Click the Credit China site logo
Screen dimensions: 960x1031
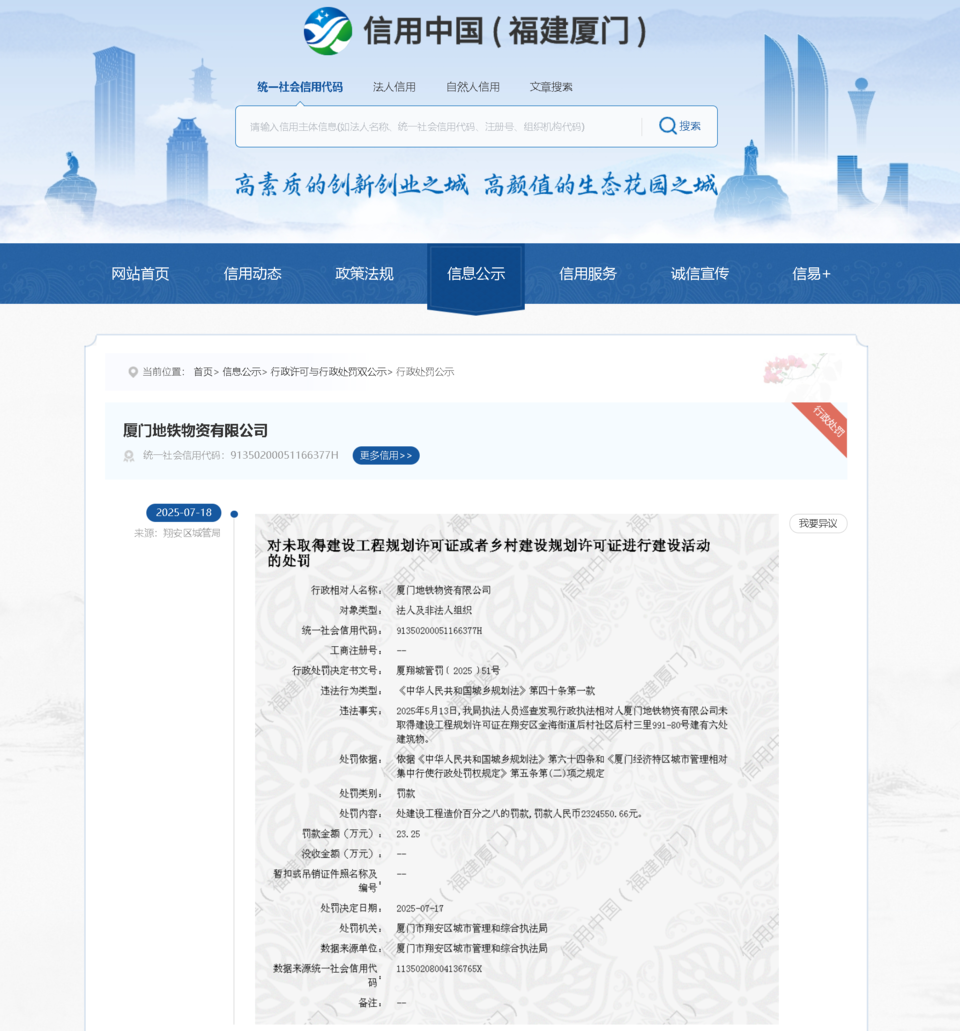(328, 32)
